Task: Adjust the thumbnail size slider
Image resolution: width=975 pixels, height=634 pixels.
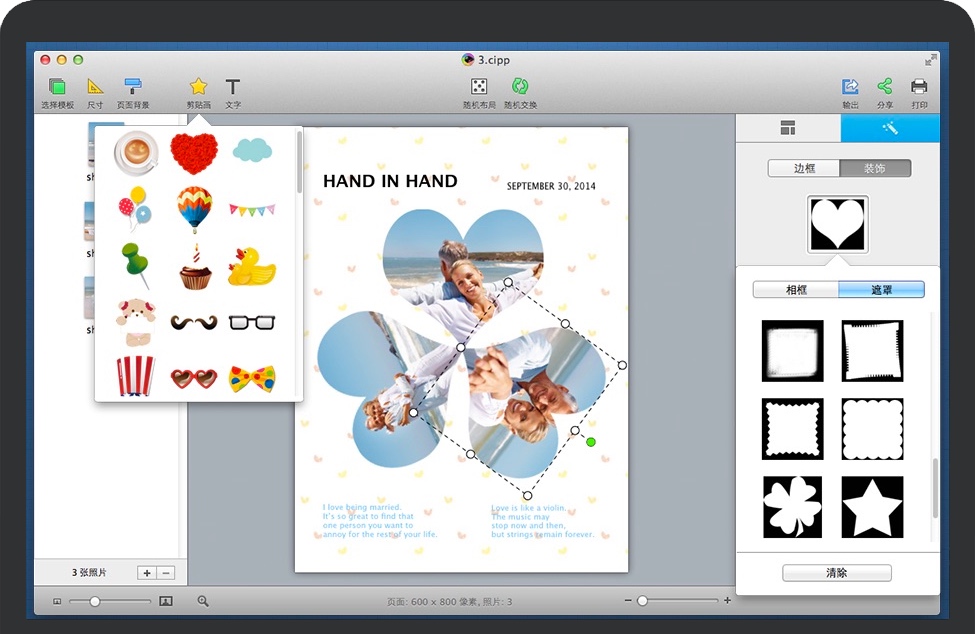Action: click(x=95, y=601)
